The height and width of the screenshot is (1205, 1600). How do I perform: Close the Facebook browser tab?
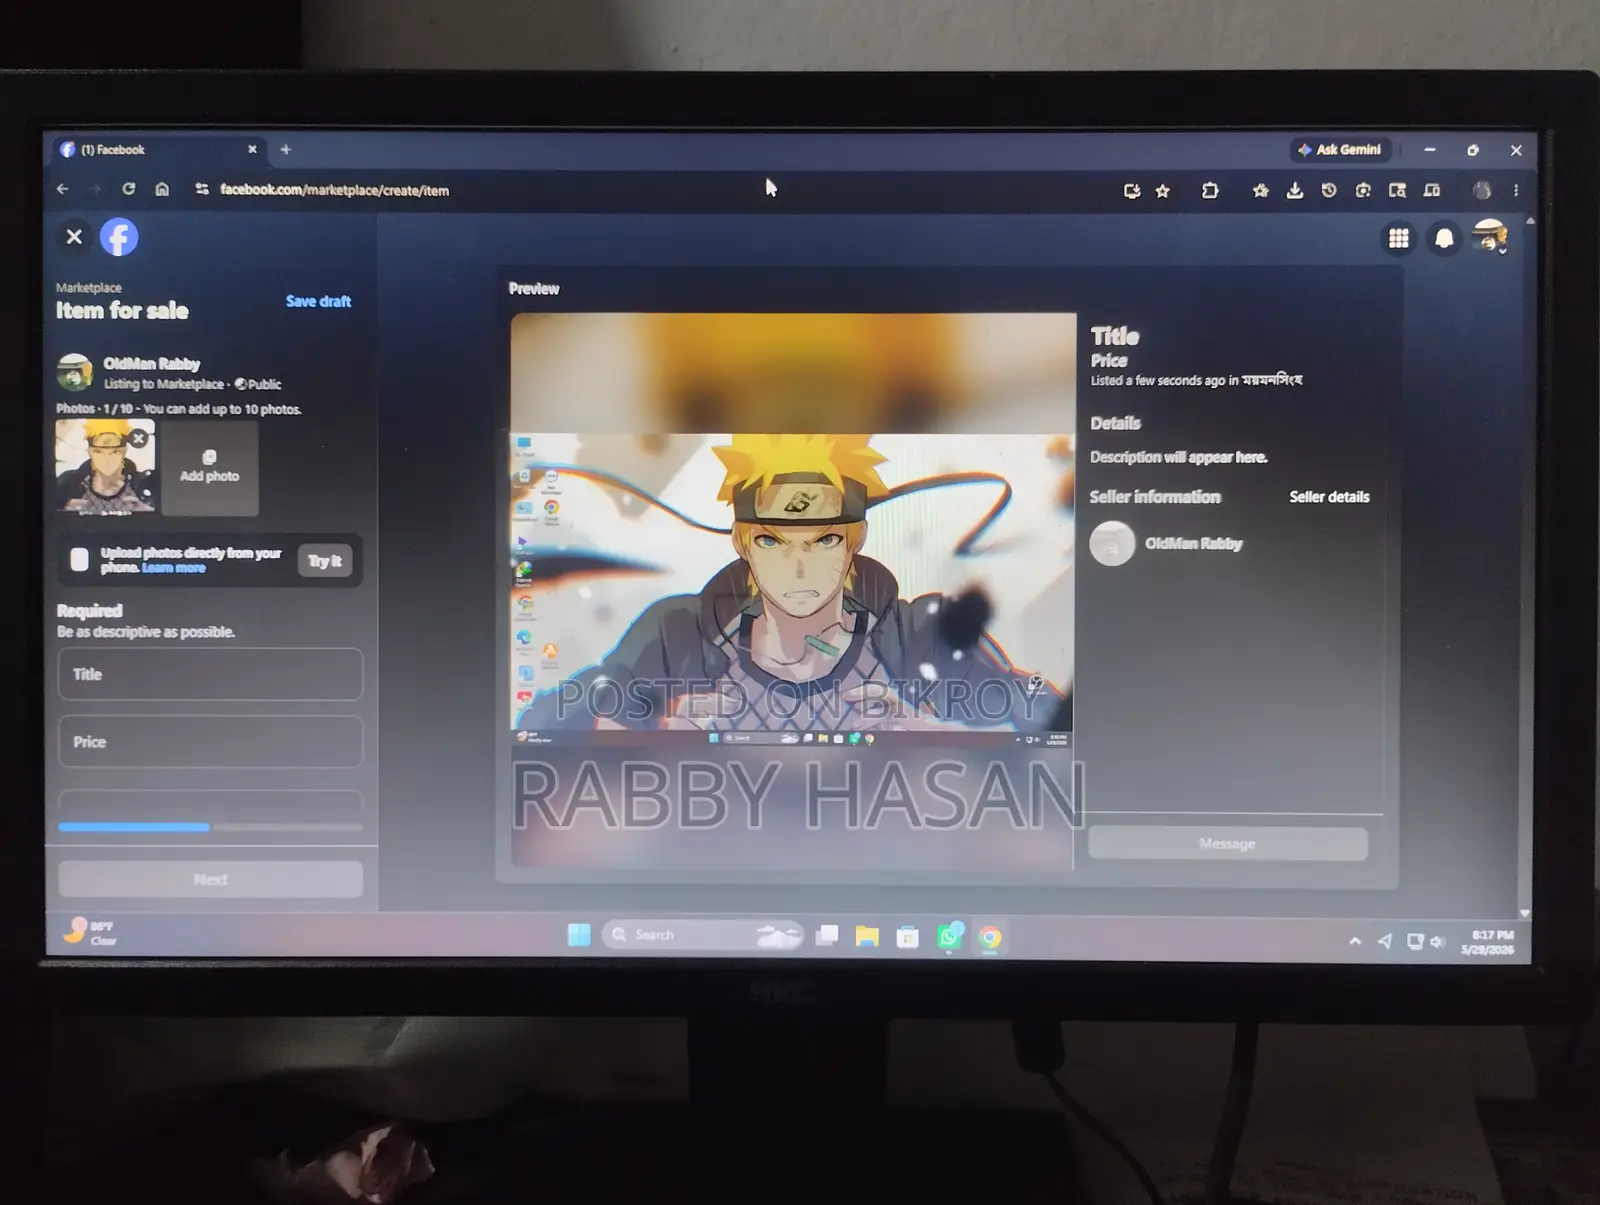click(252, 150)
